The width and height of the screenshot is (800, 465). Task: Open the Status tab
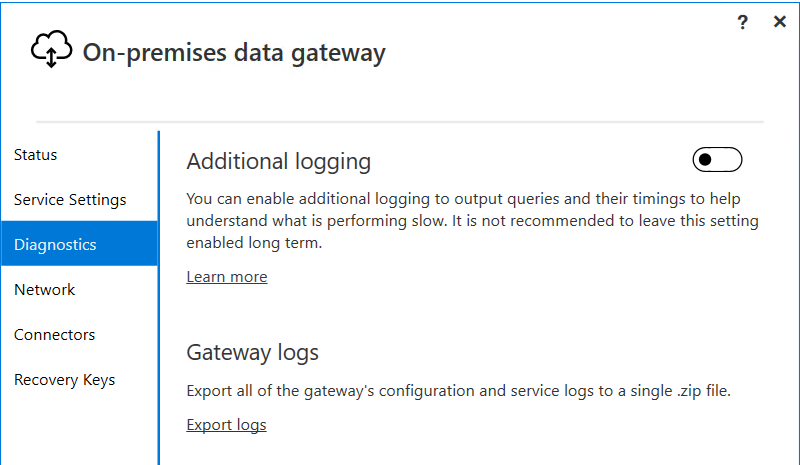click(35, 155)
